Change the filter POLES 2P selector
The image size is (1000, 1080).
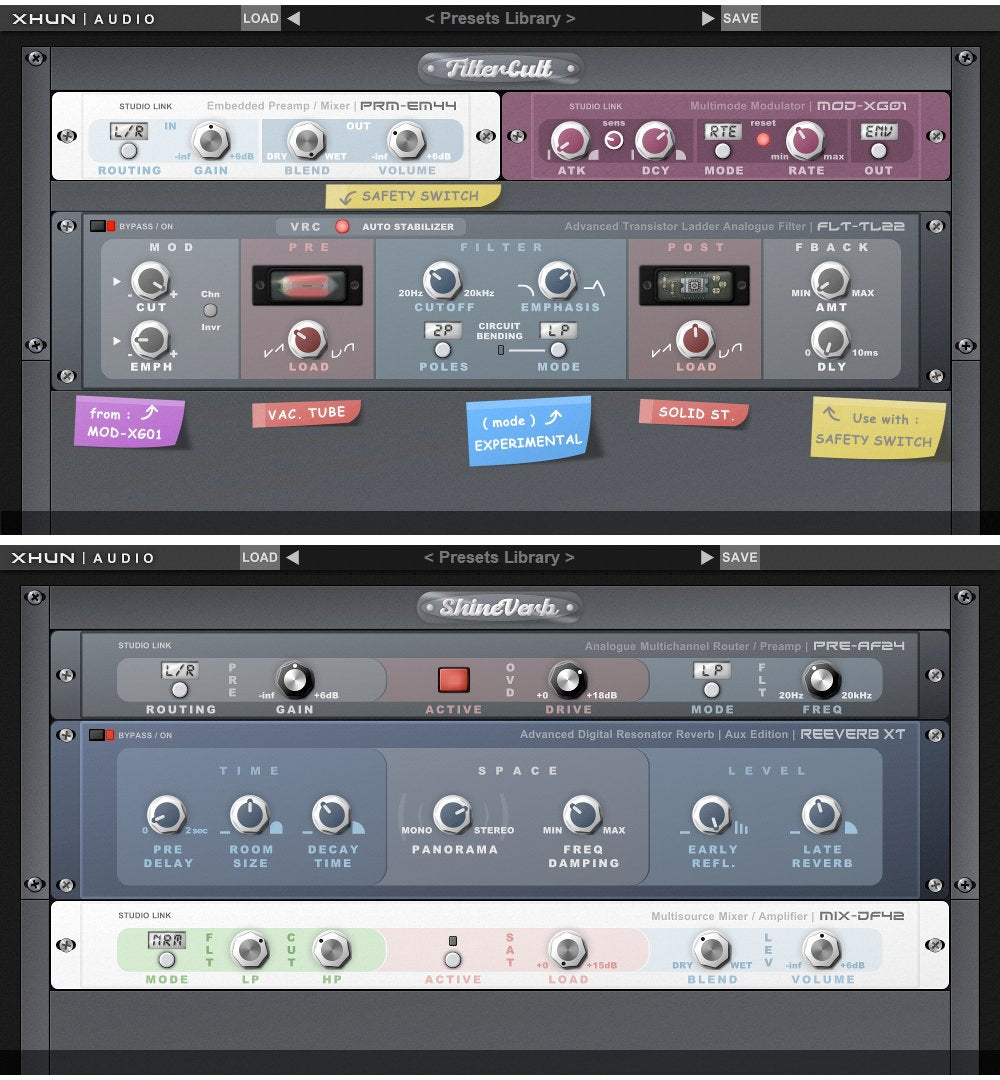(x=442, y=349)
